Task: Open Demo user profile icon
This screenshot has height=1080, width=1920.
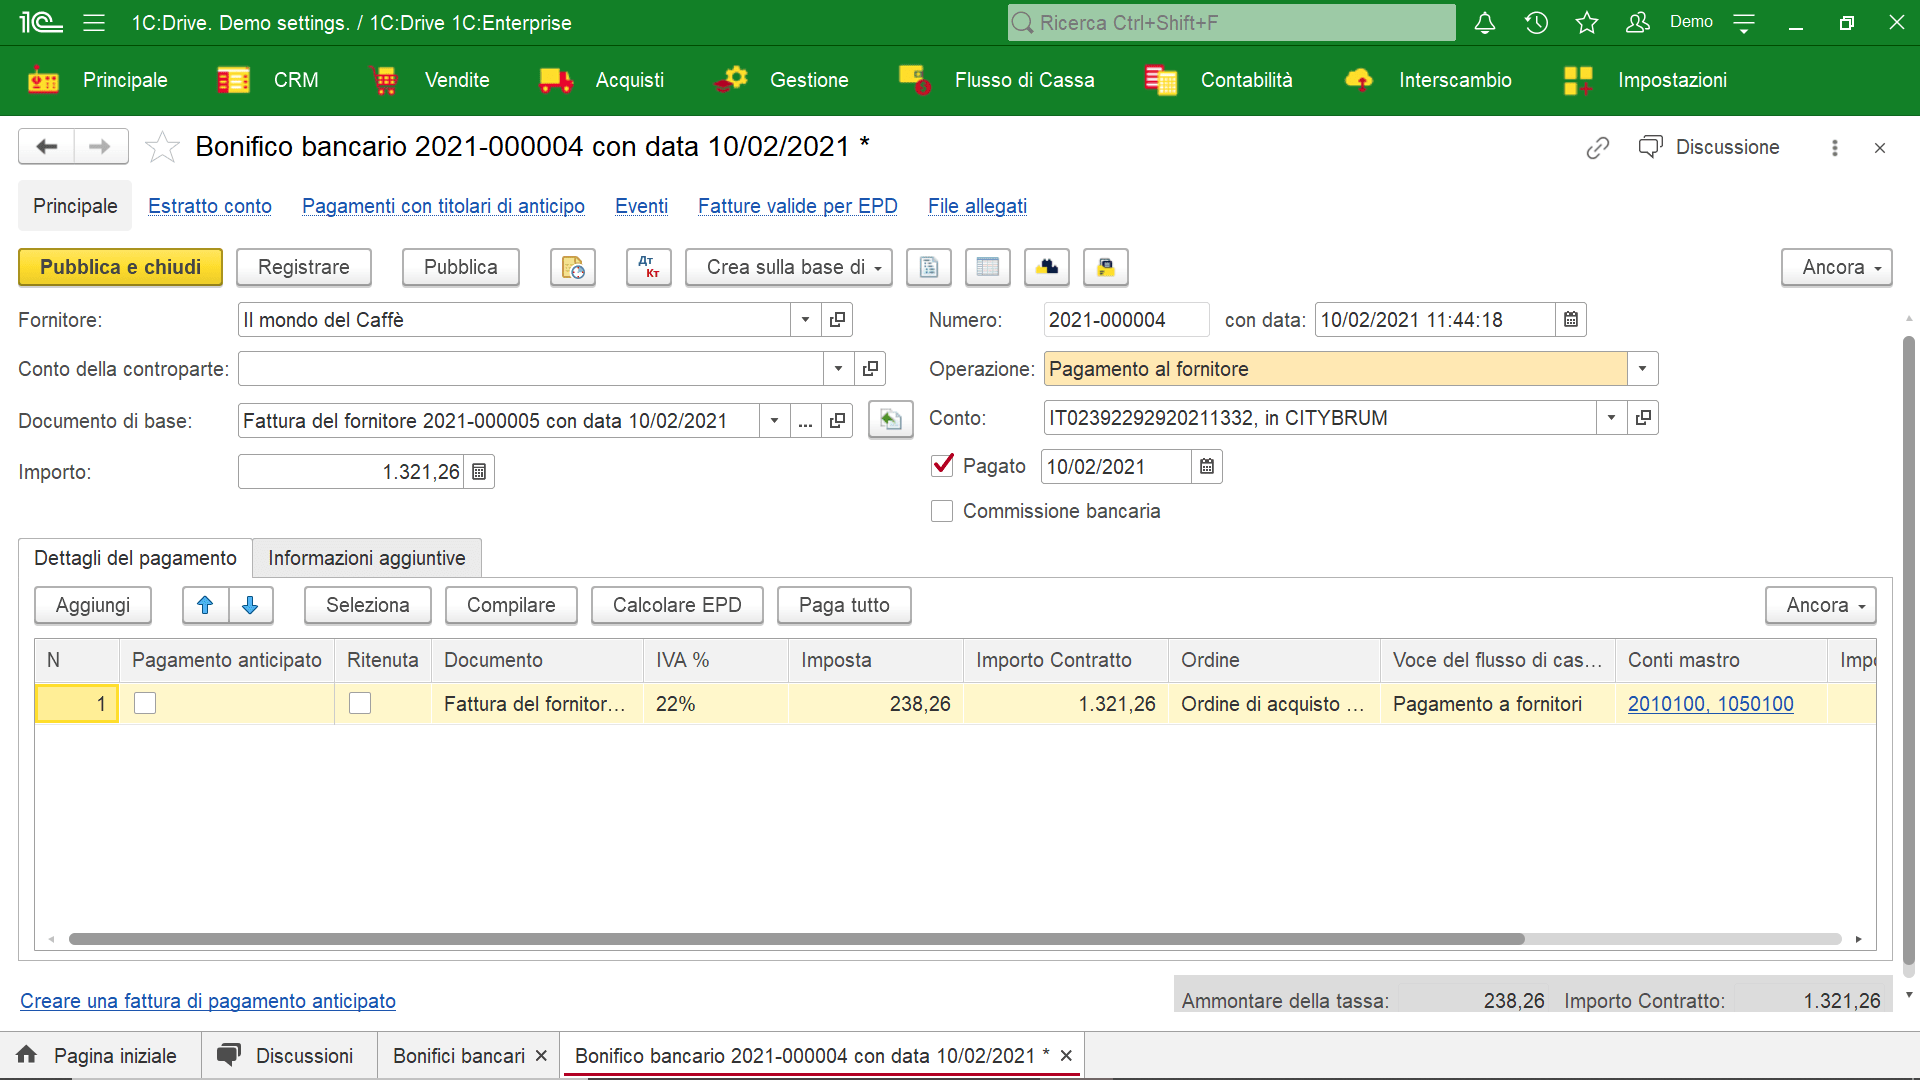Action: click(1638, 23)
